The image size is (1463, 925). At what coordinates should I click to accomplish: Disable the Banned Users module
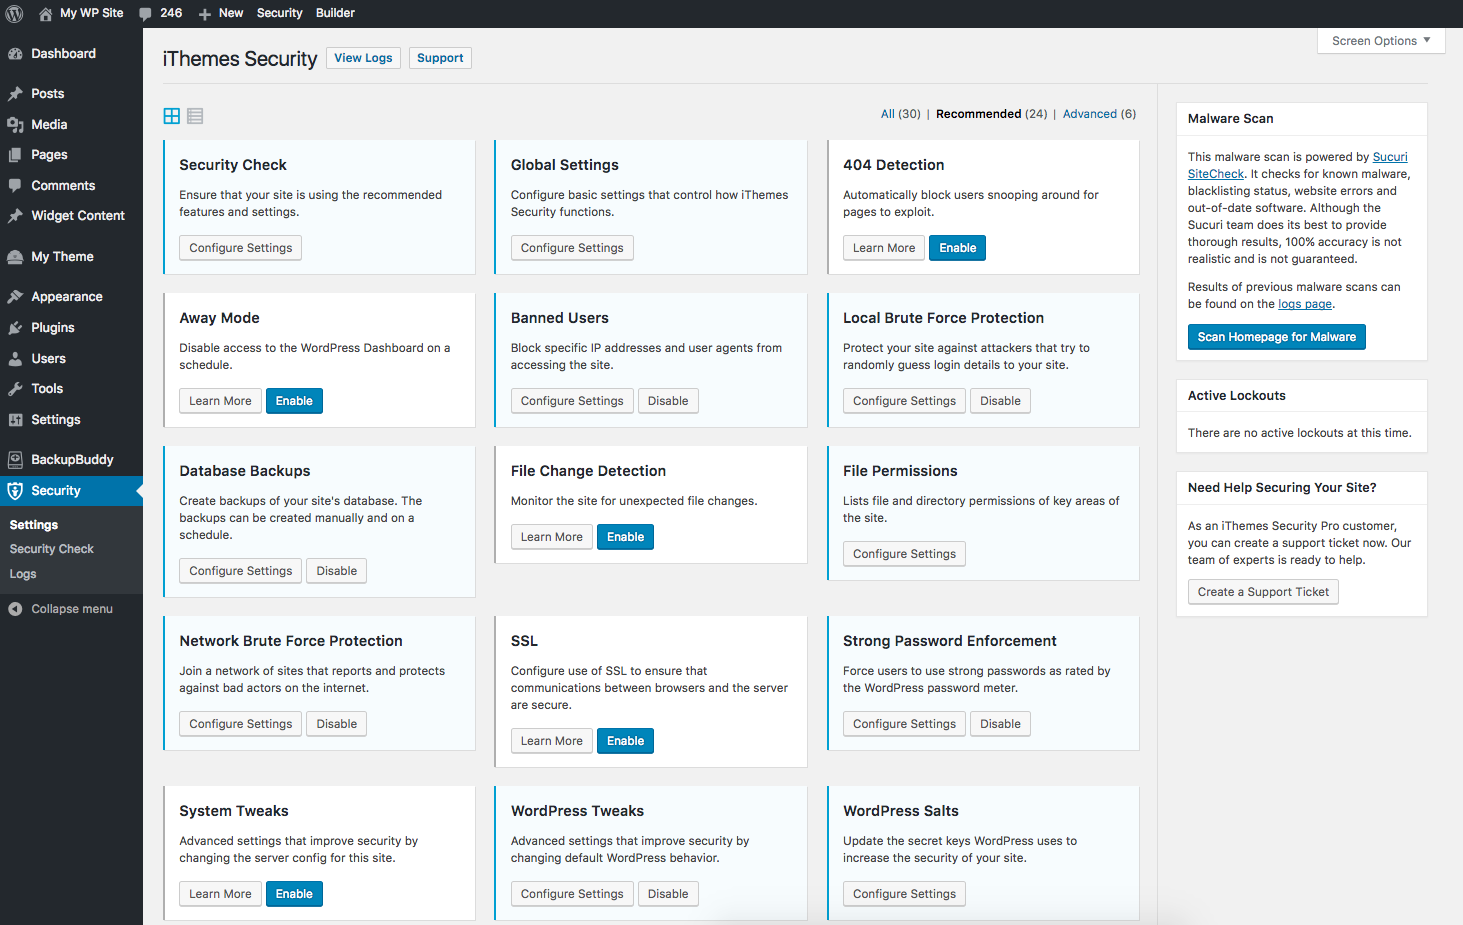tap(667, 401)
